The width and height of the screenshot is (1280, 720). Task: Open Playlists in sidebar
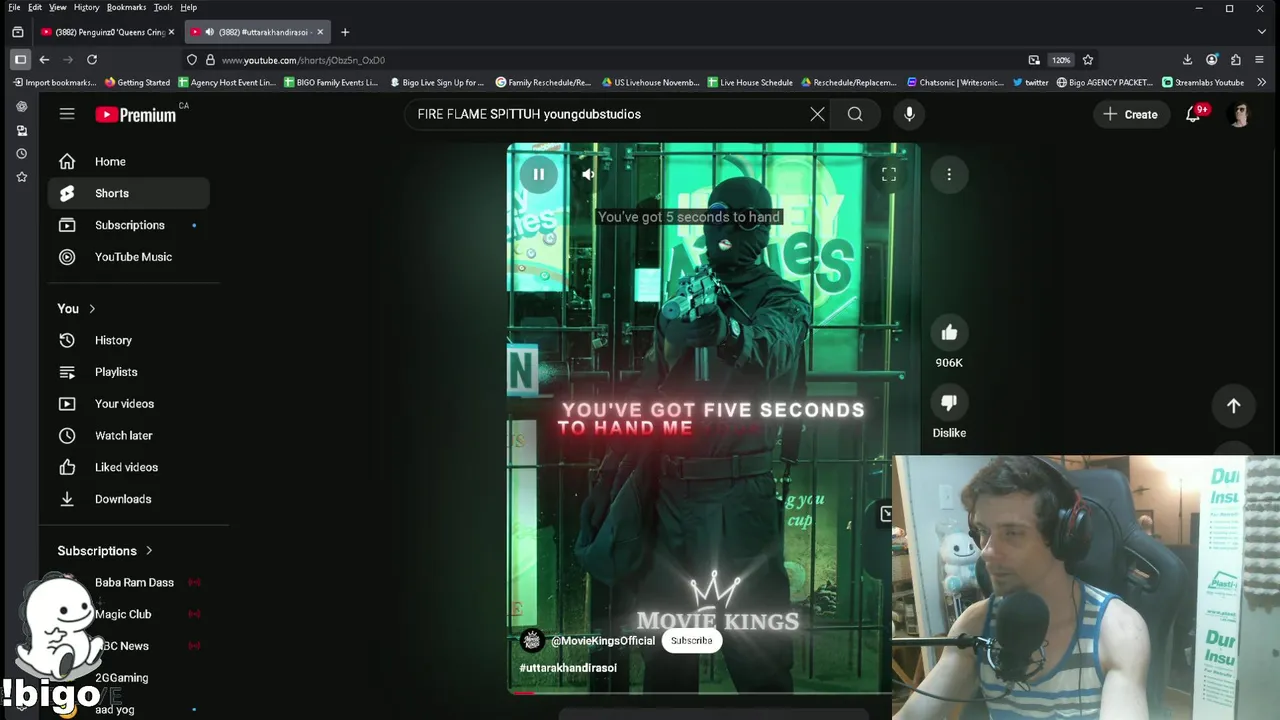point(129,372)
